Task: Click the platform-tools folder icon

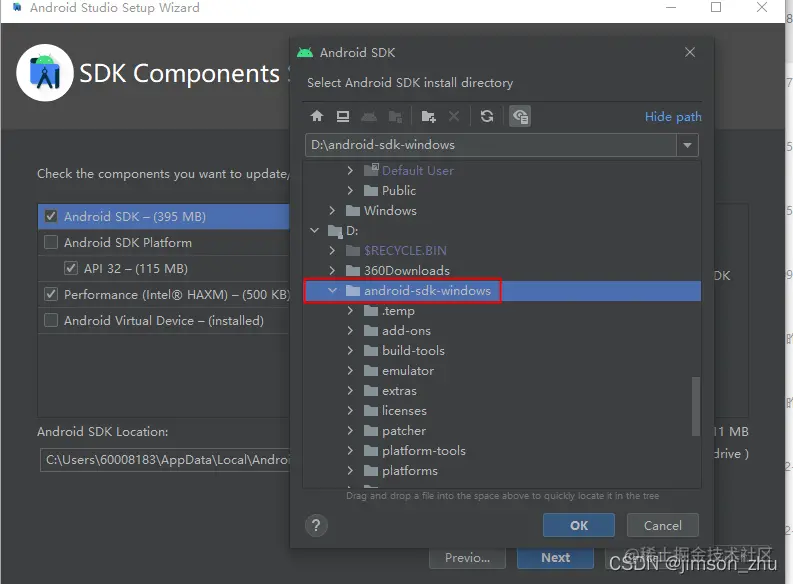Action: click(371, 451)
